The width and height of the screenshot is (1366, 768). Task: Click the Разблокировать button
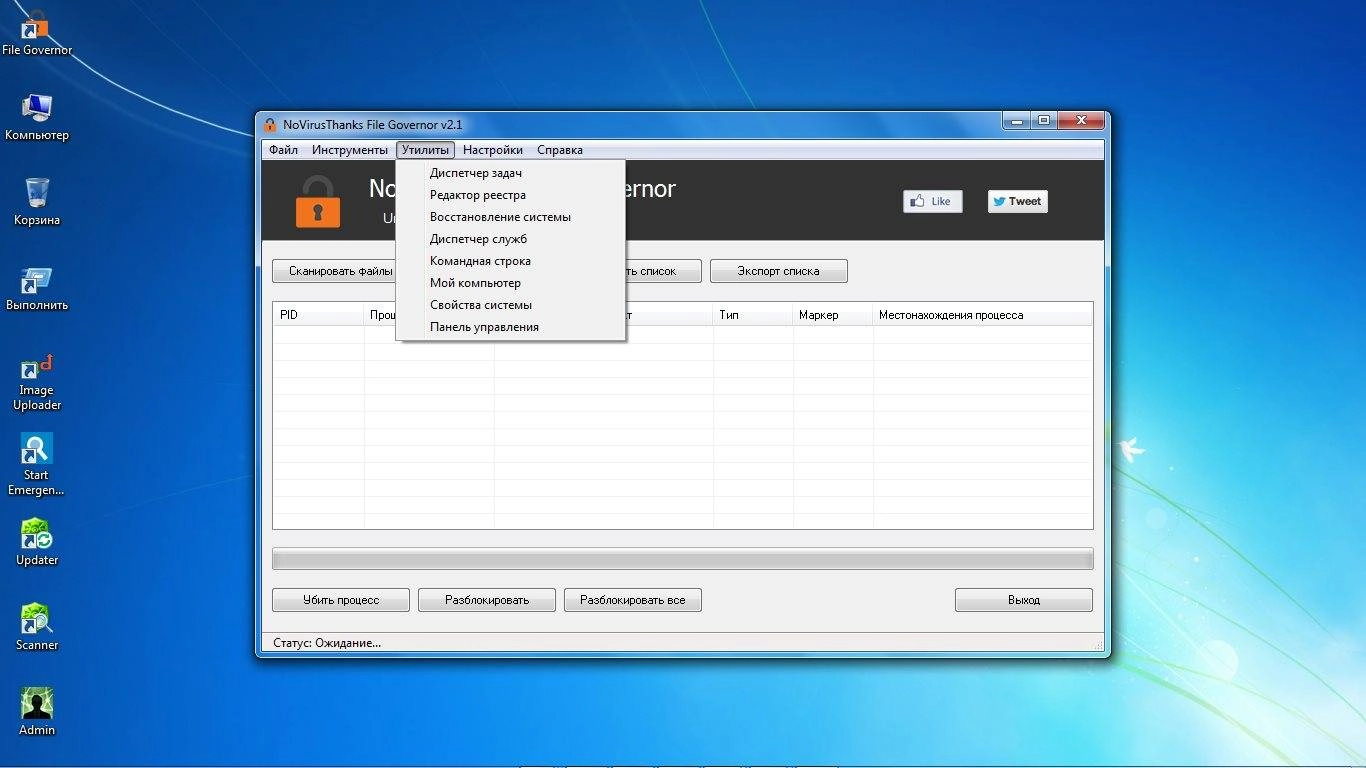tap(487, 600)
